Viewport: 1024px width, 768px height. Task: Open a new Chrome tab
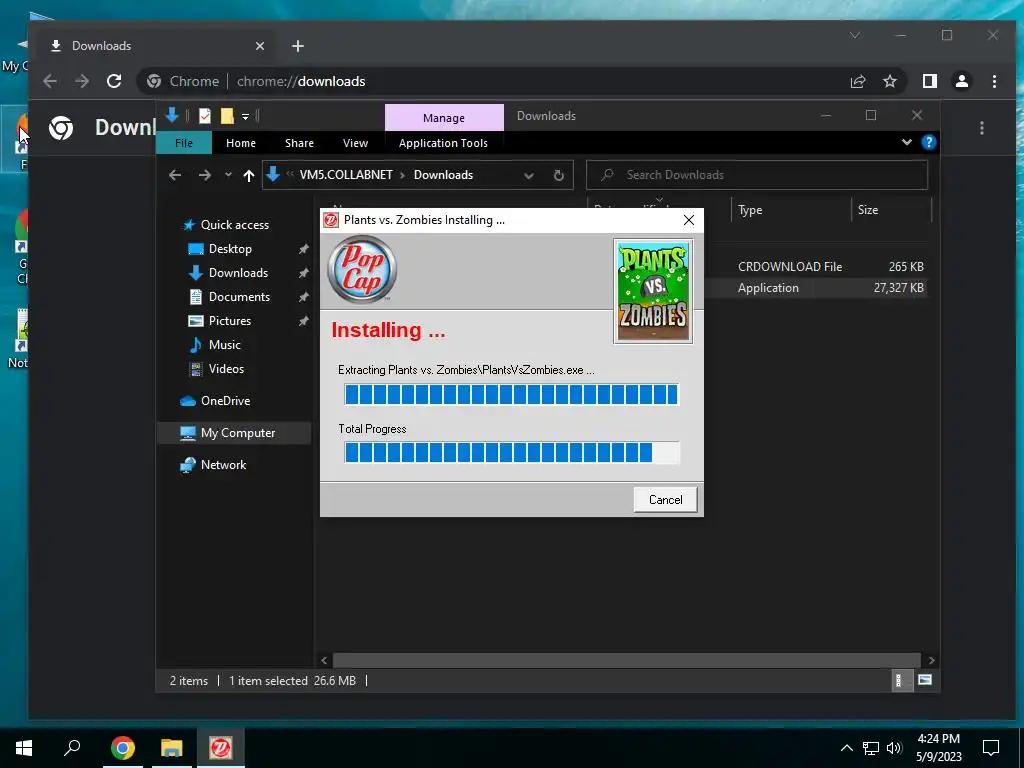[x=298, y=46]
